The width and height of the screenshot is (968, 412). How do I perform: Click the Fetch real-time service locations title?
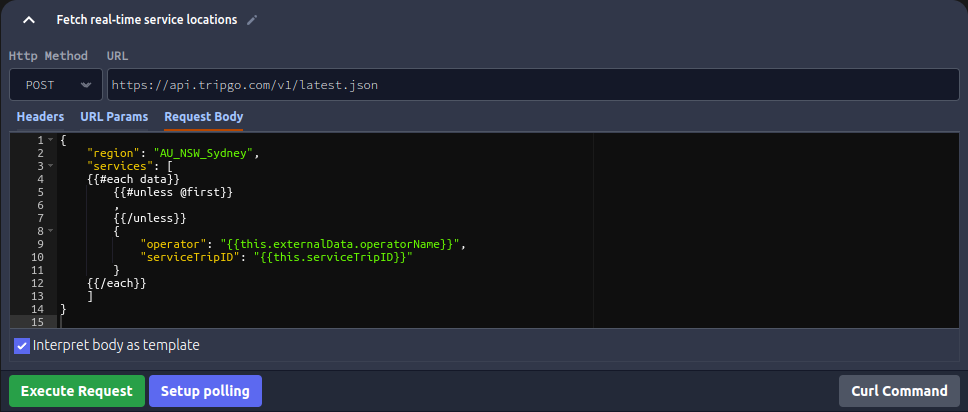point(146,20)
